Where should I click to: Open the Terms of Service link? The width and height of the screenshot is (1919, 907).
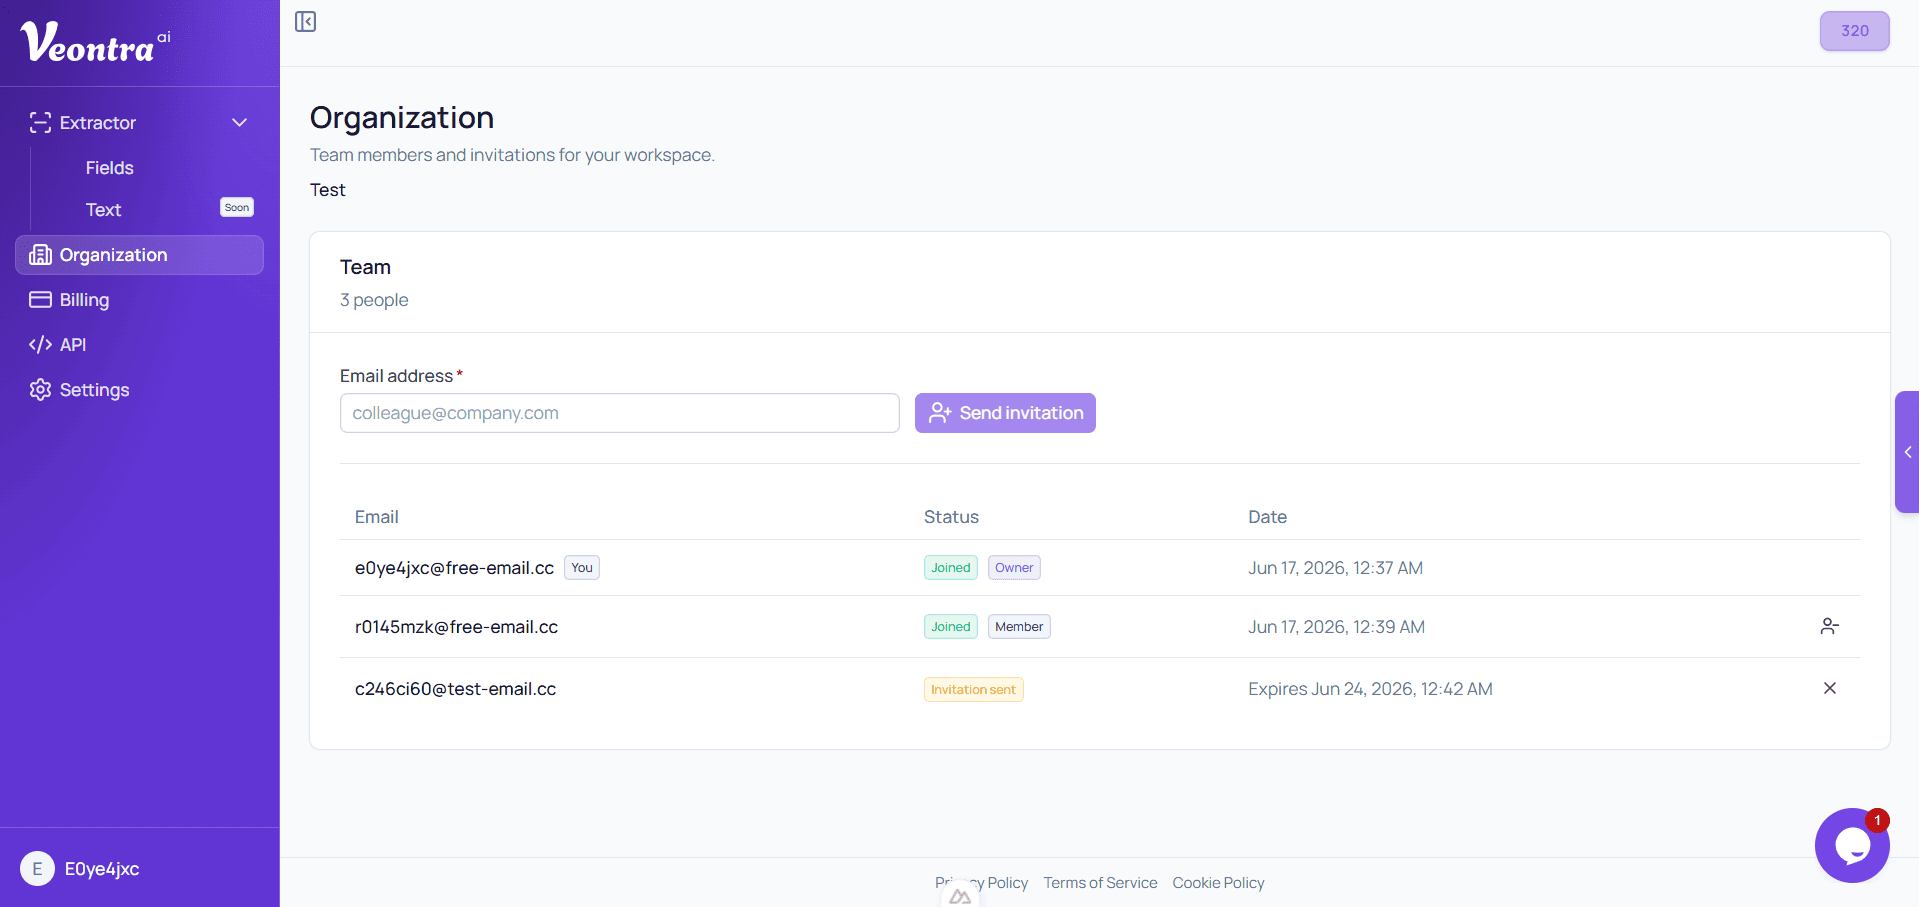point(1100,883)
